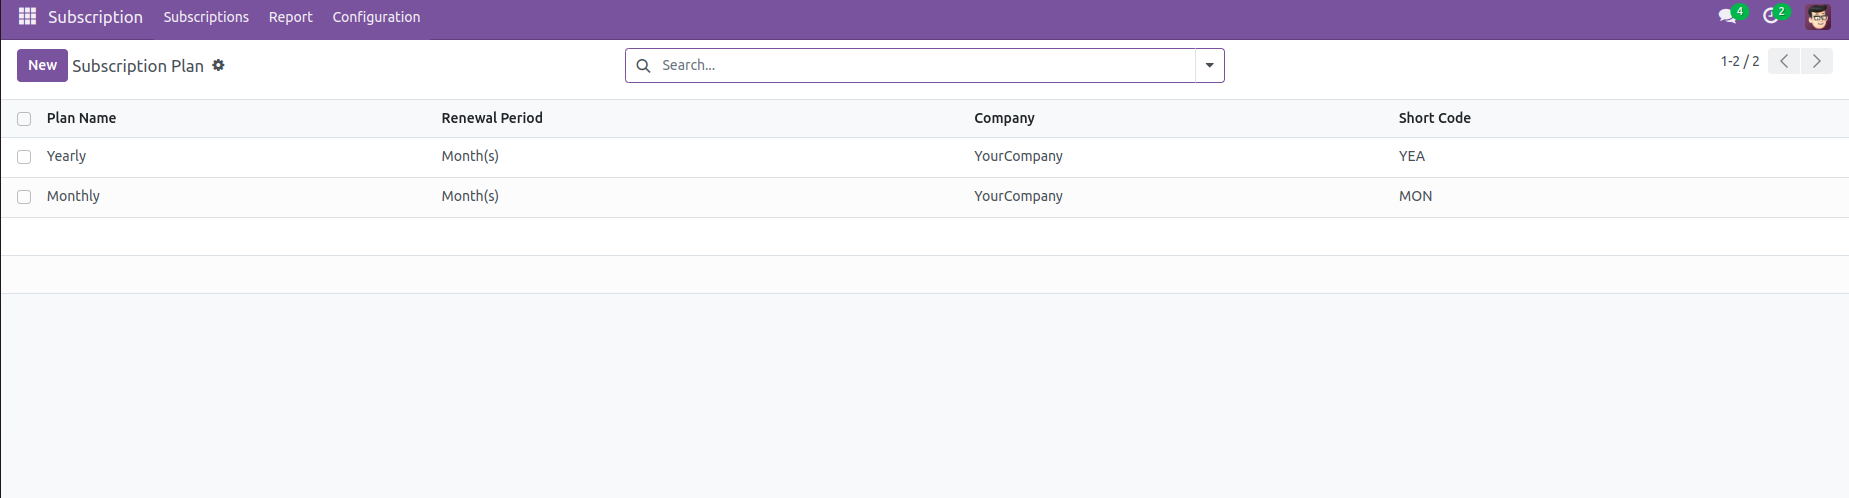The width and height of the screenshot is (1849, 498).
Task: Click the gear icon beside Subscription Plan
Action: [218, 65]
